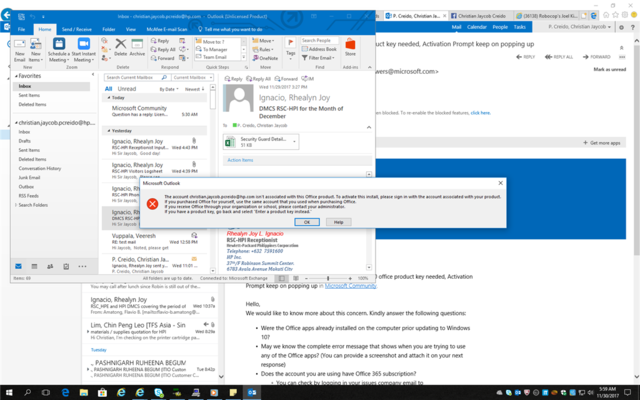Open the Vuppala, Veeresh email
Image resolution: width=640 pixels, height=400 pixels.
pyautogui.click(x=155, y=241)
